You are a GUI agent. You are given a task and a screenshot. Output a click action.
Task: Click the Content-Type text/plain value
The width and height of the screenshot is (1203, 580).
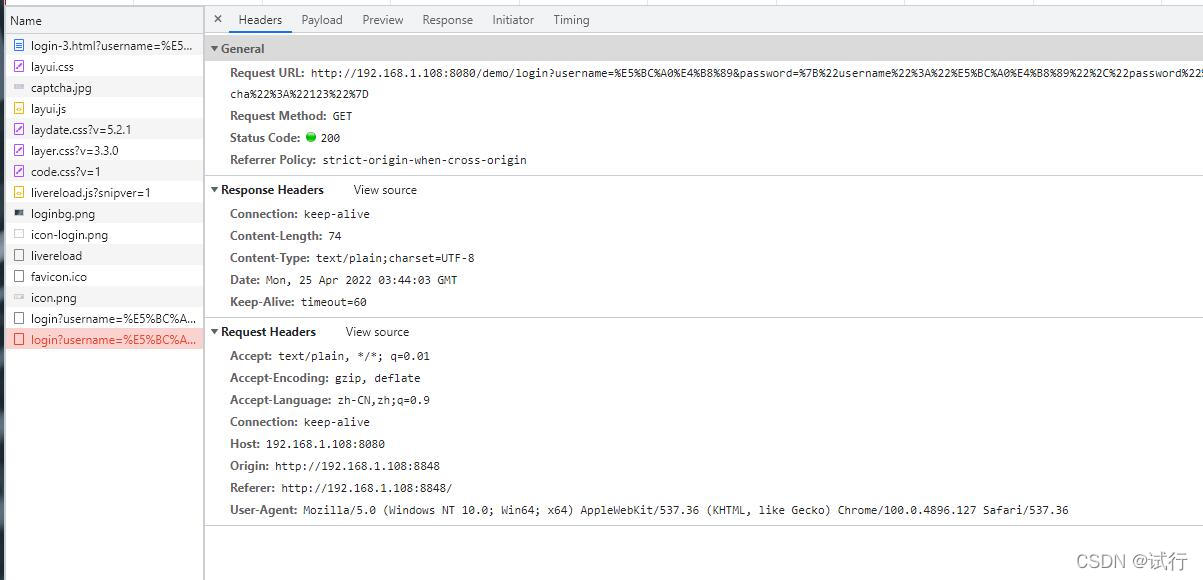point(395,258)
